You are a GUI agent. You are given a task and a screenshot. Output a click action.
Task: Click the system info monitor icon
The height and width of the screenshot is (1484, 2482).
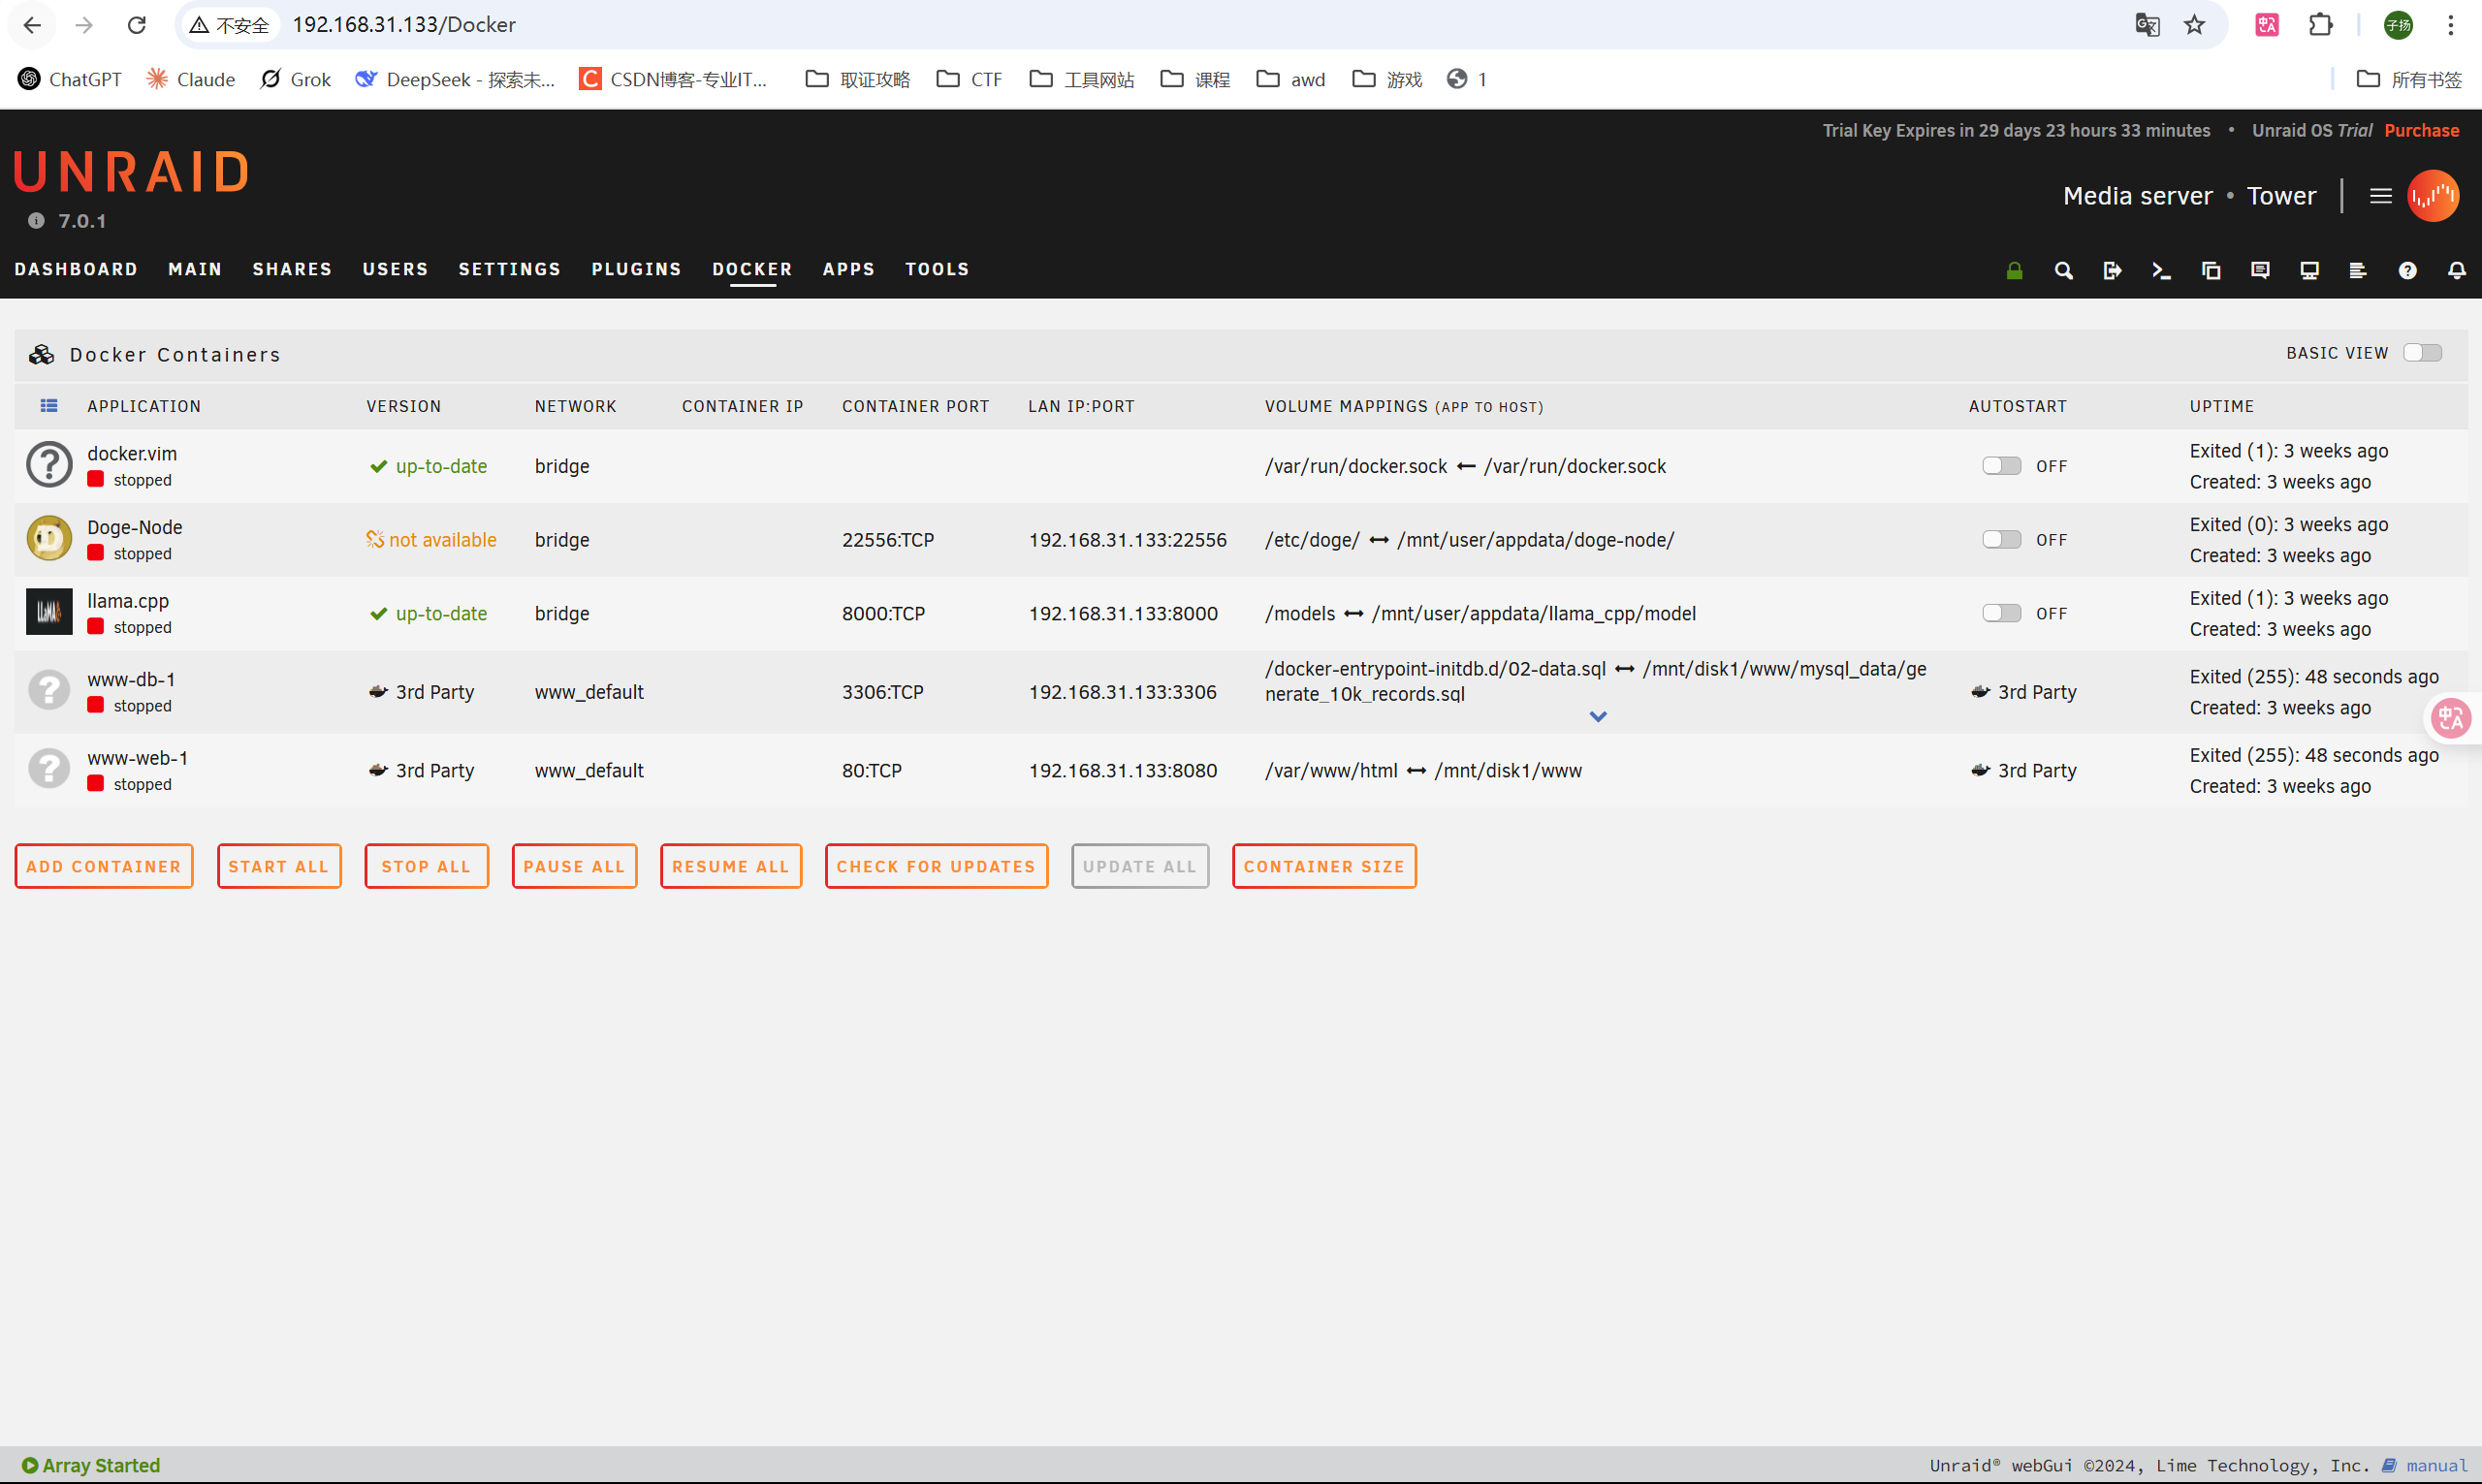click(2309, 270)
